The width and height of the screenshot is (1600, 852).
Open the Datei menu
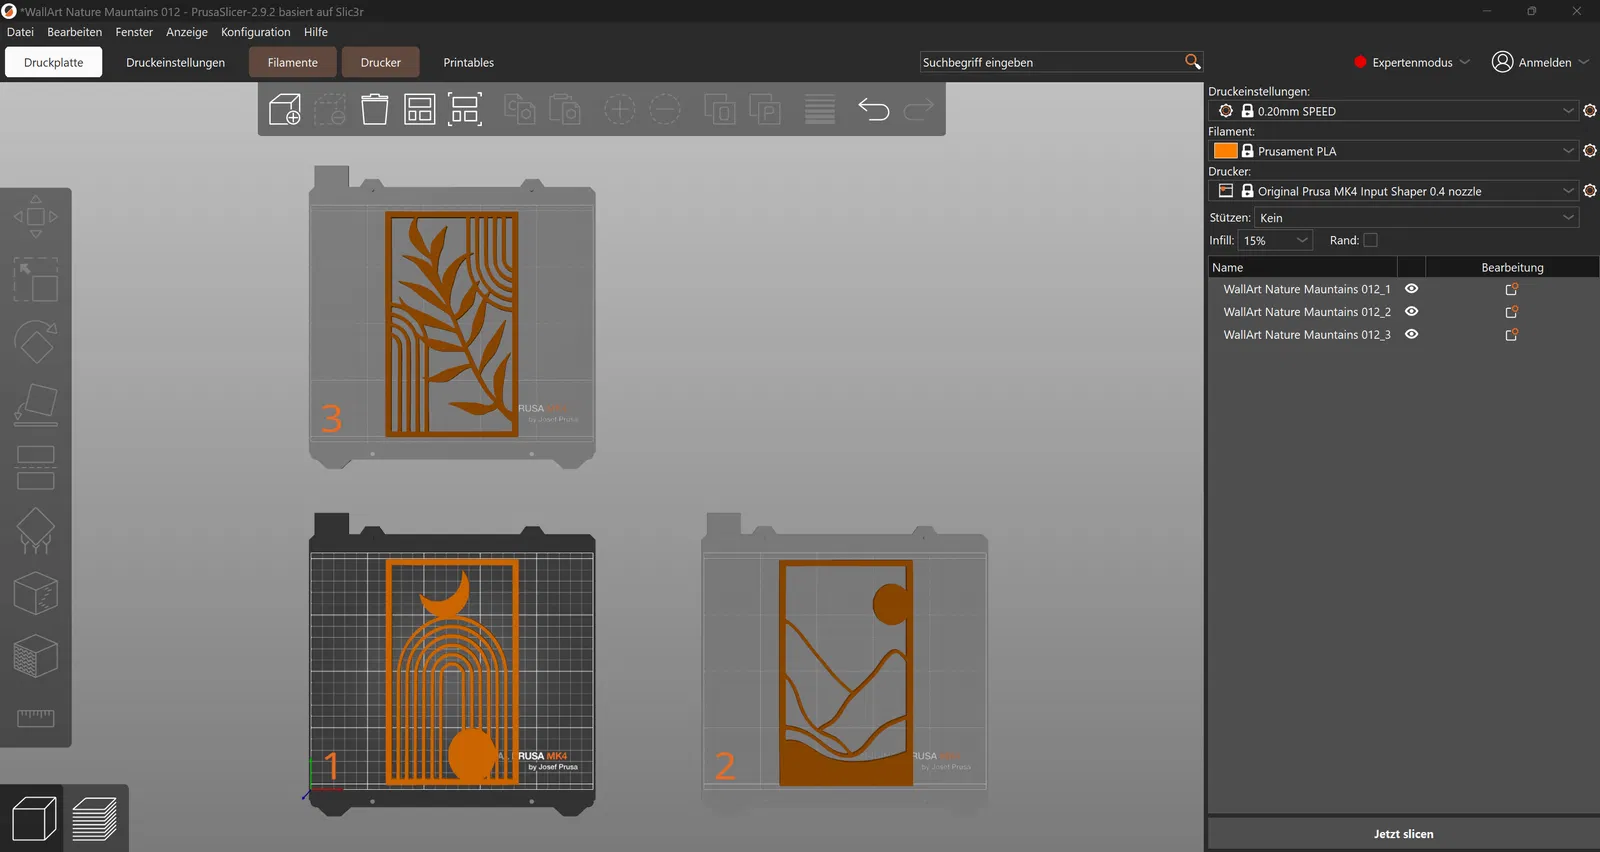[x=20, y=32]
